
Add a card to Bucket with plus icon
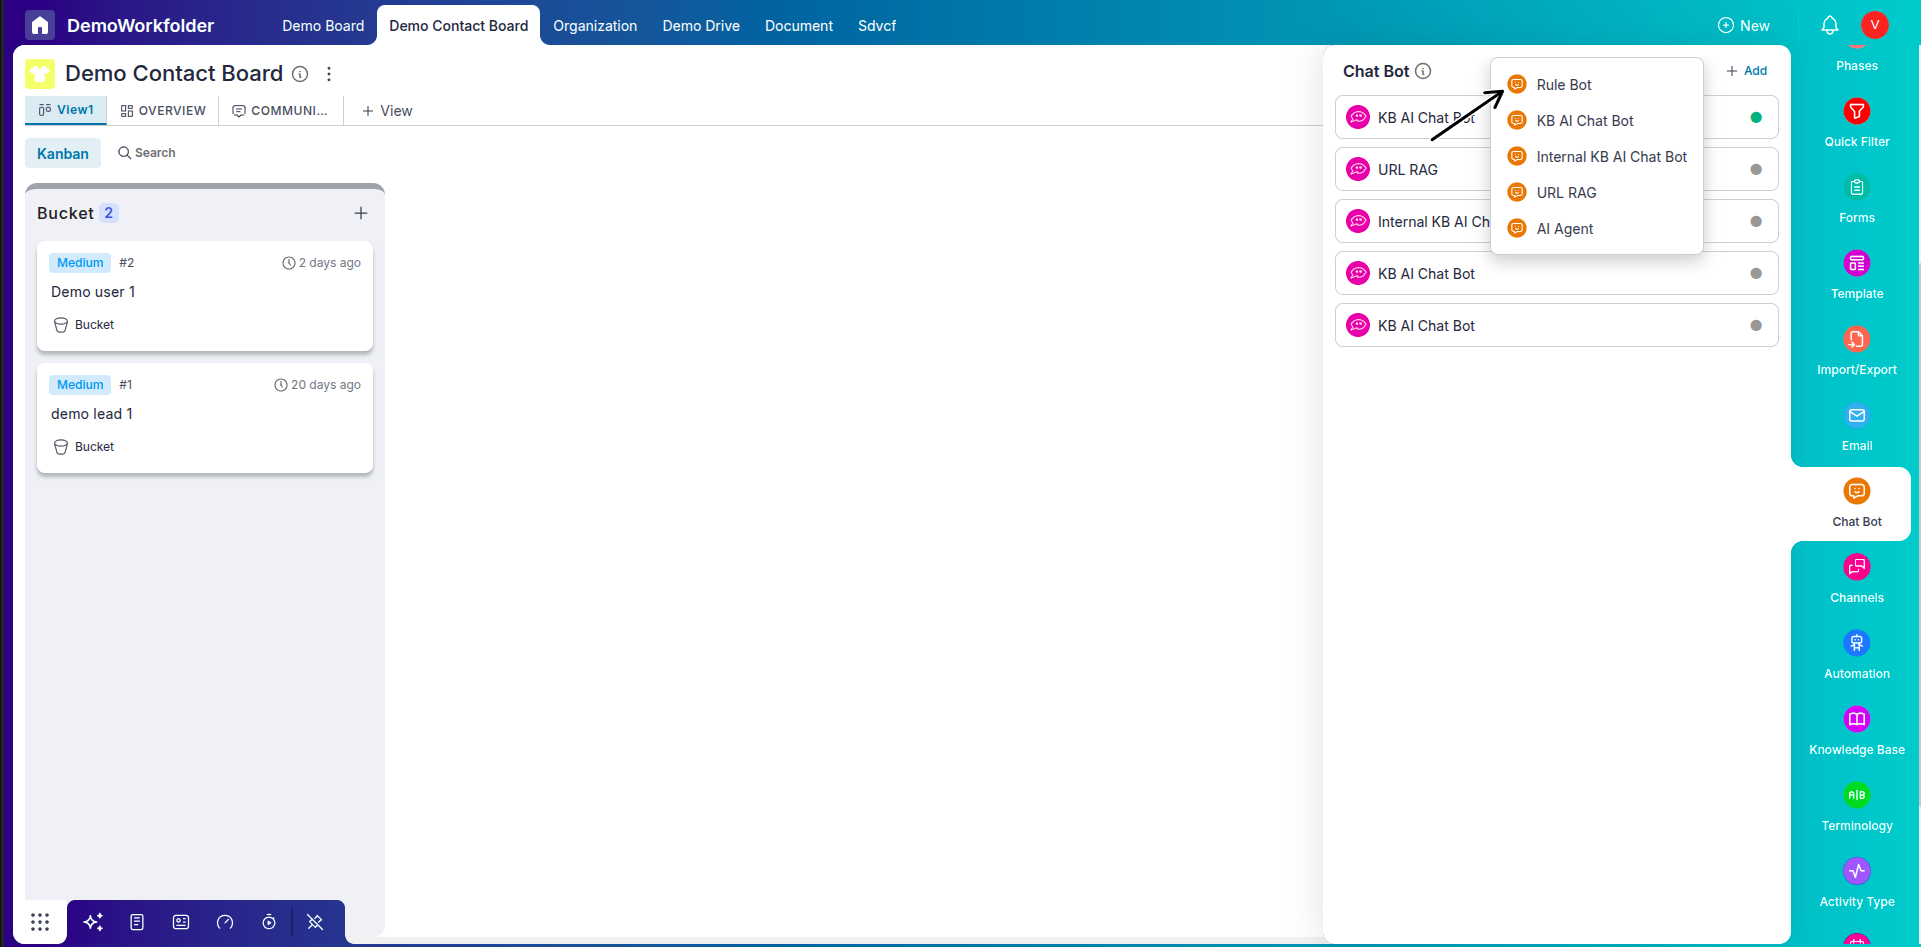tap(361, 213)
